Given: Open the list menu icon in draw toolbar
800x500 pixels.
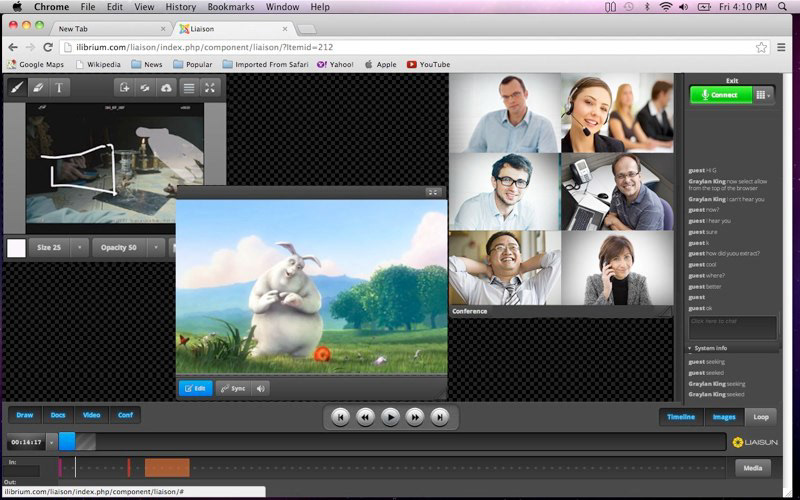Looking at the screenshot, I should coord(189,88).
